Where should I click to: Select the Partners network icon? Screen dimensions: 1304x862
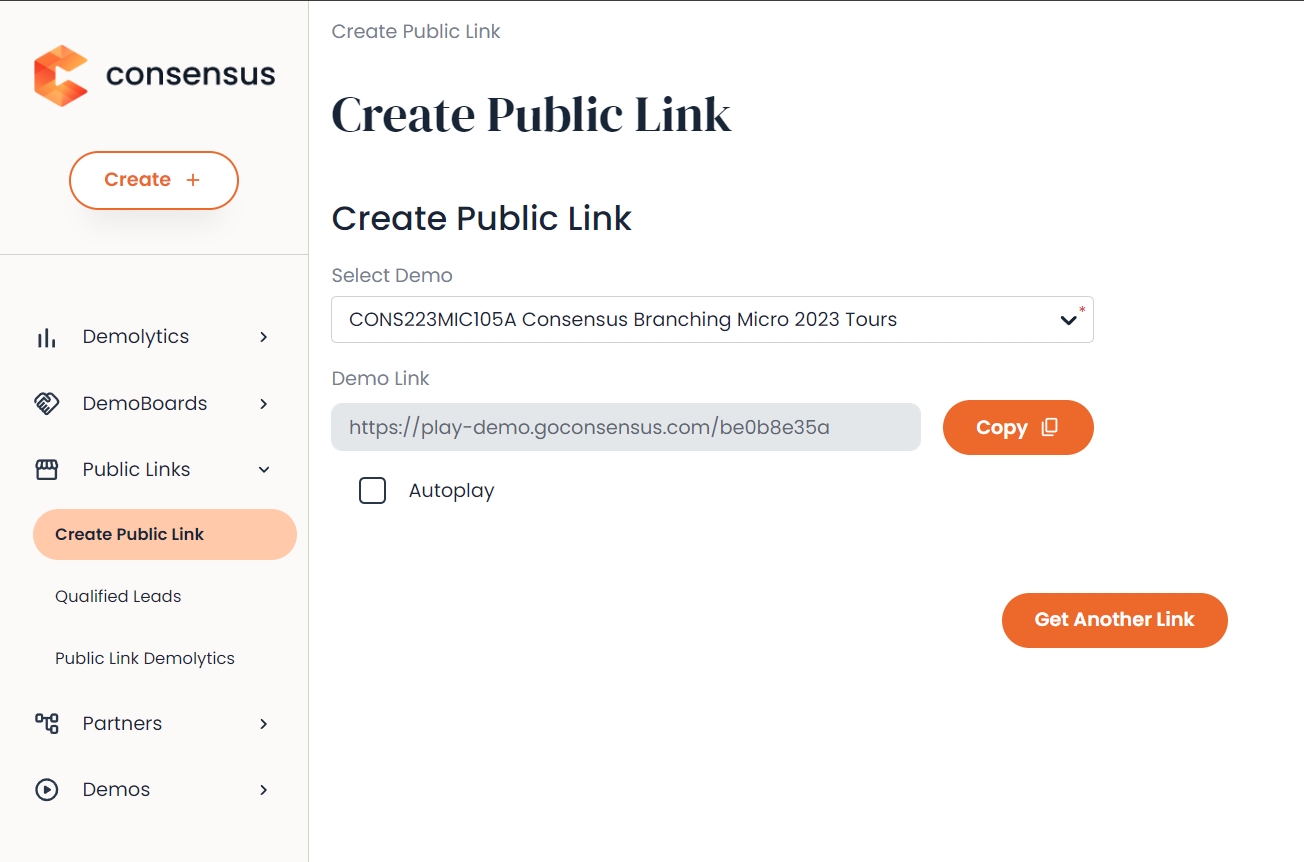[46, 723]
